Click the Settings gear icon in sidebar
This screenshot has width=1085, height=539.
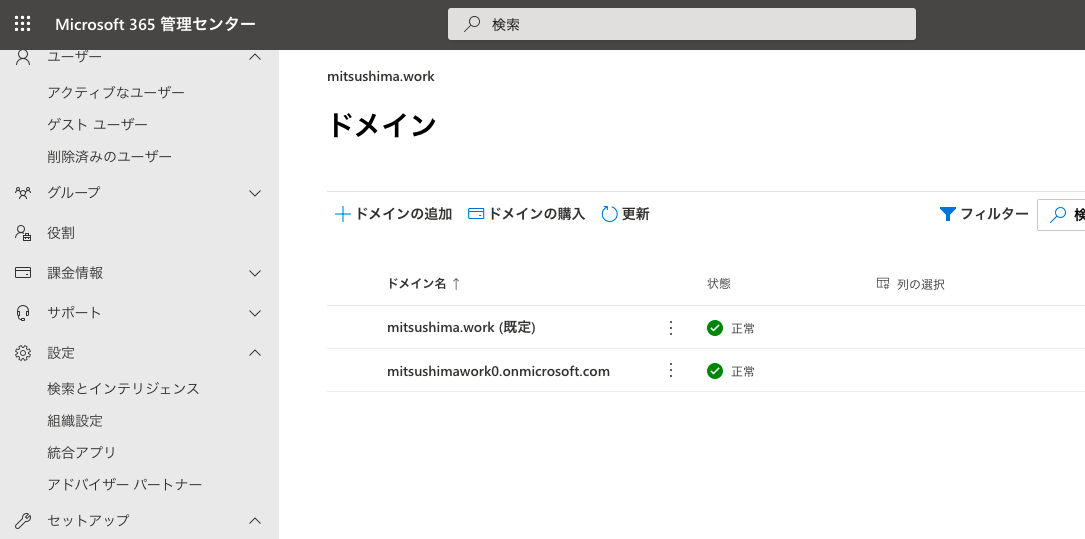click(23, 353)
